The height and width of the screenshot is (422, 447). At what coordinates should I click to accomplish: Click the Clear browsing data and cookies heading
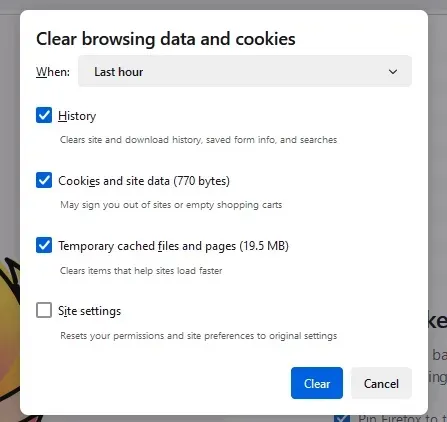(x=166, y=39)
